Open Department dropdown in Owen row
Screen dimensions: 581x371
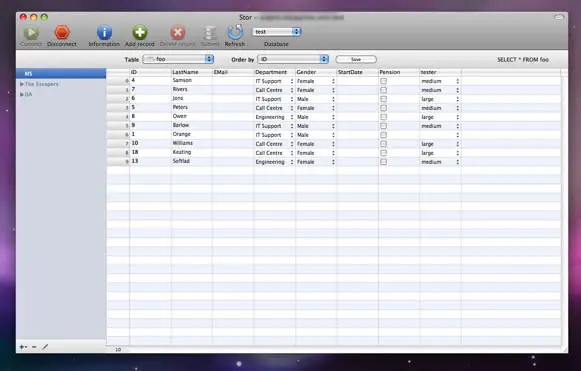[274, 117]
